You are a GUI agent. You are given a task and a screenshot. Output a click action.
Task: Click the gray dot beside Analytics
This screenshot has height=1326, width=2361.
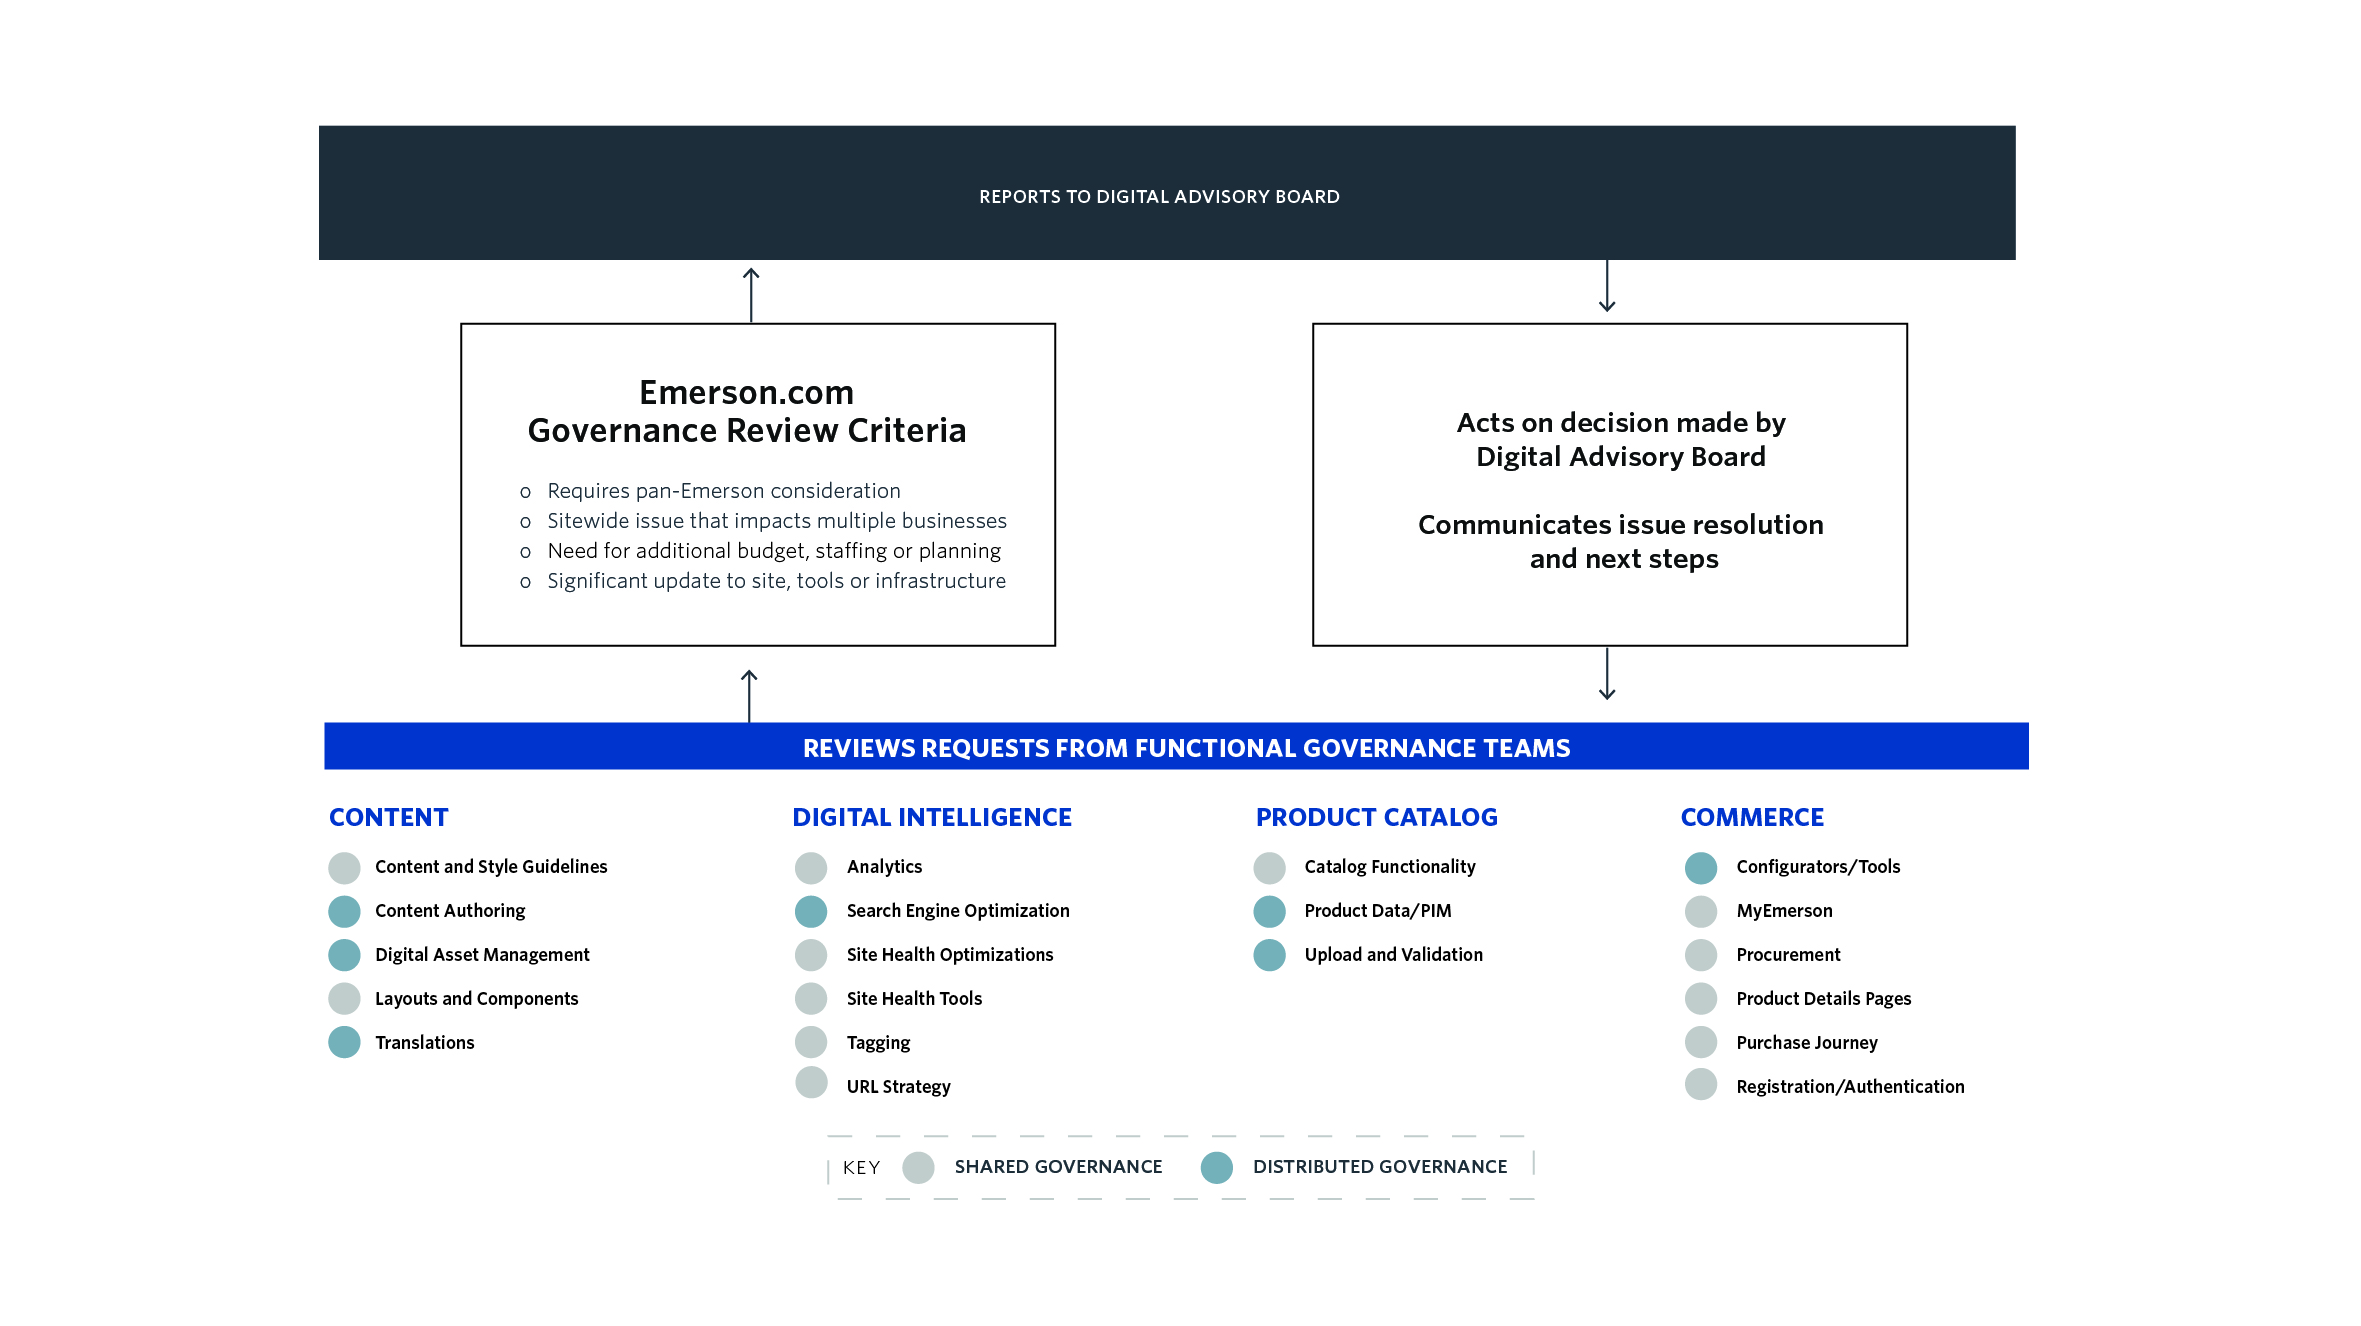(811, 867)
